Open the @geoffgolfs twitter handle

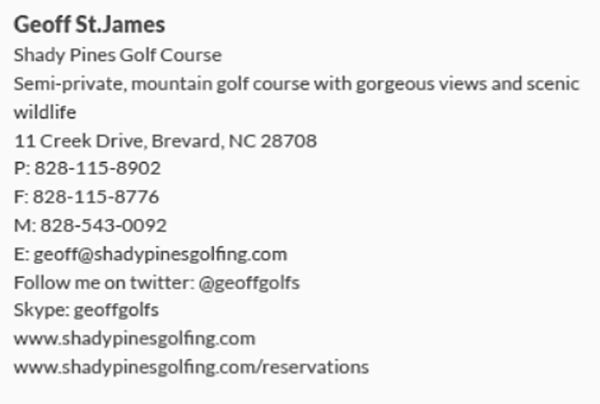[x=249, y=283]
